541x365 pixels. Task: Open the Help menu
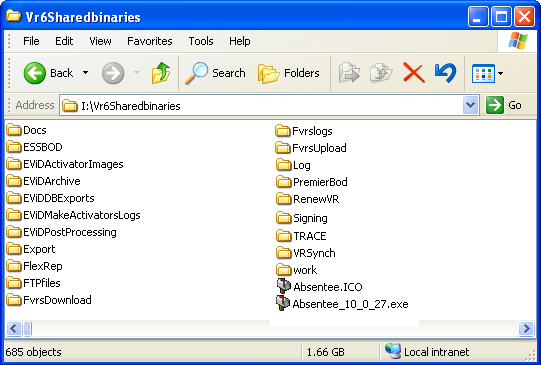tap(239, 41)
